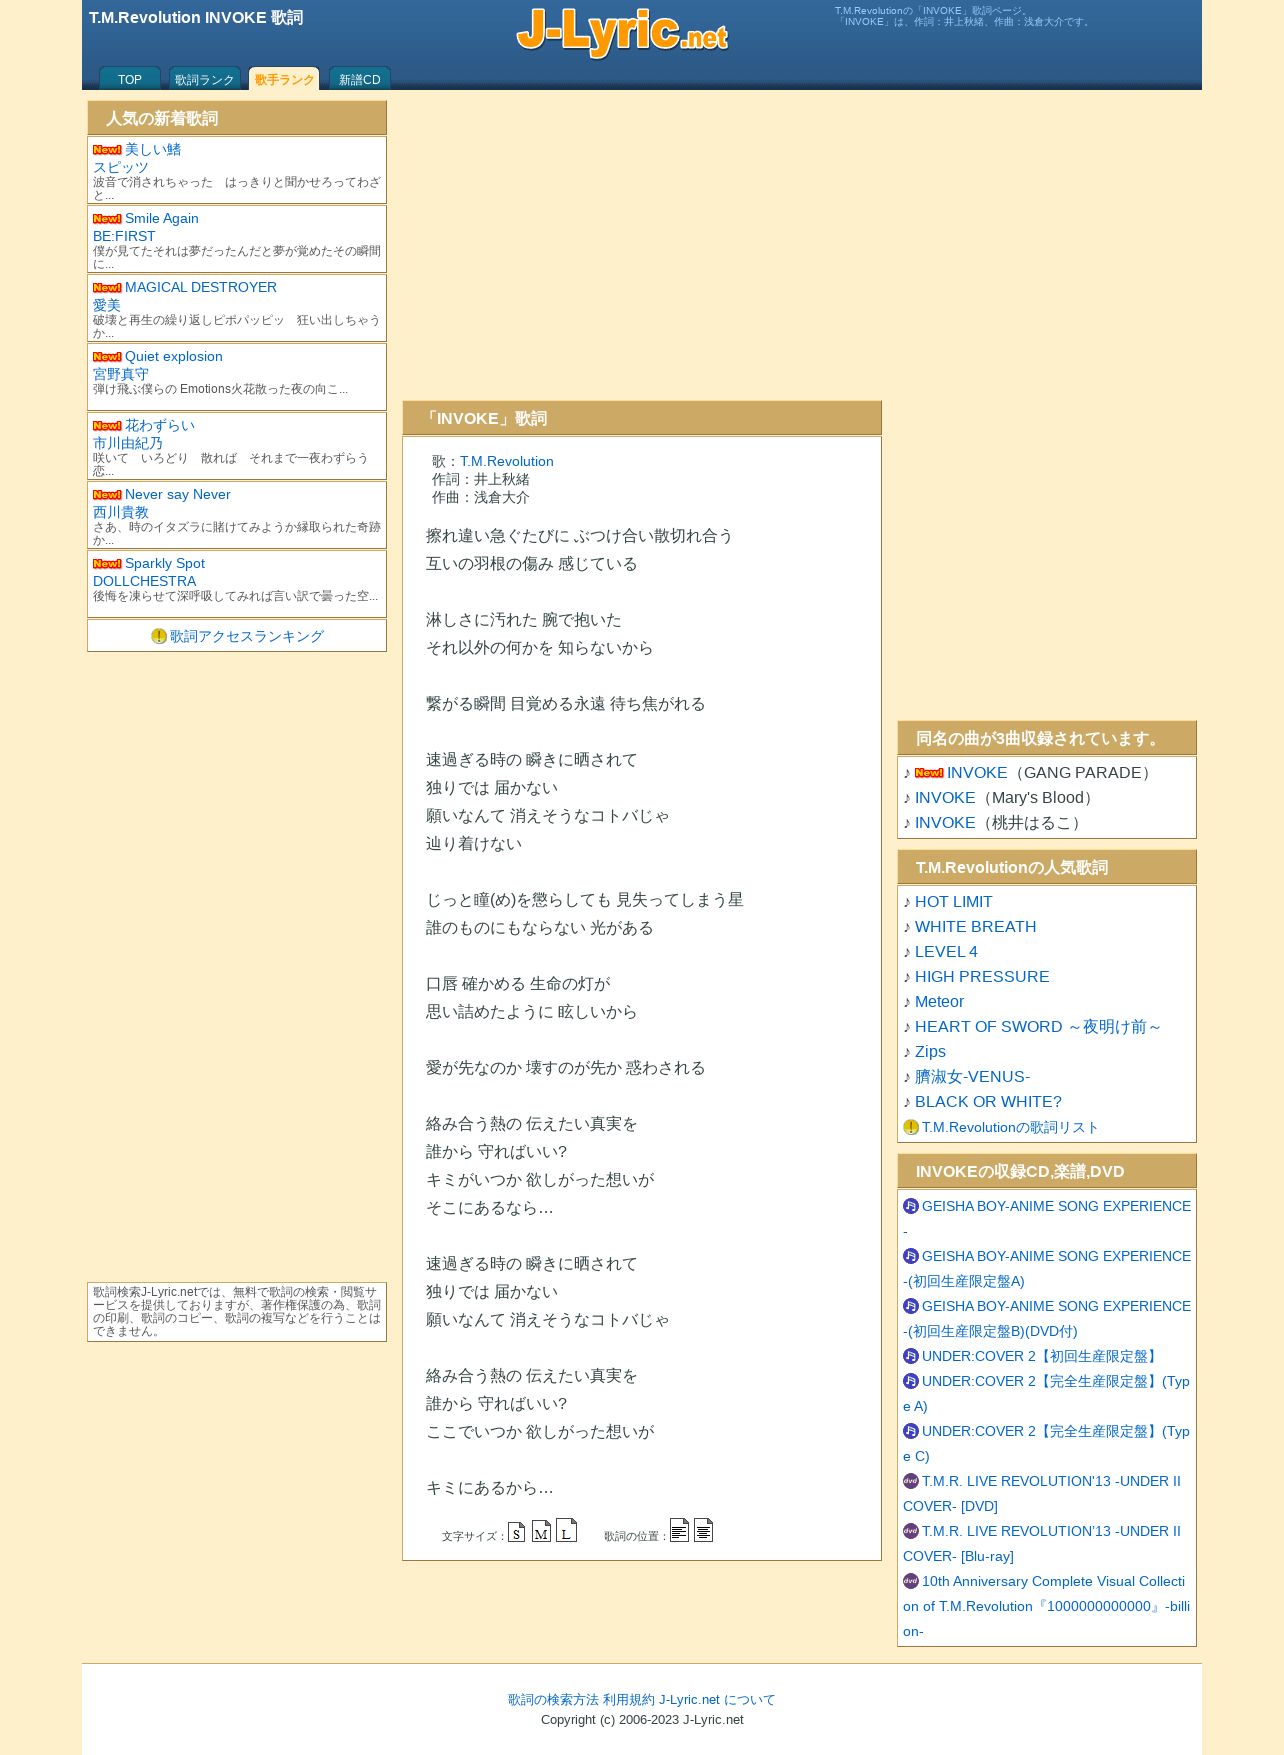The height and width of the screenshot is (1755, 1284).
Task: Click icon beside T.M.Revolutionの歌詞リスト
Action: click(911, 1127)
